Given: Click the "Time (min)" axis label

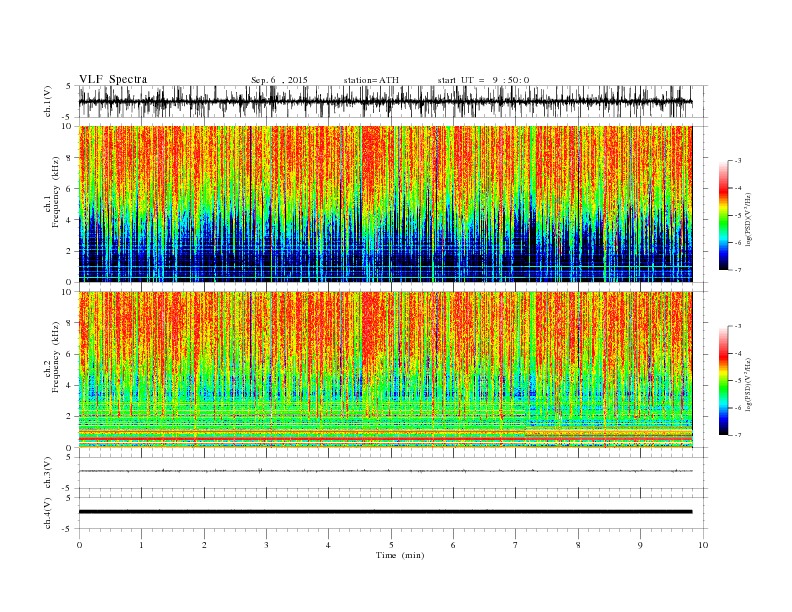Looking at the screenshot, I should [400, 555].
